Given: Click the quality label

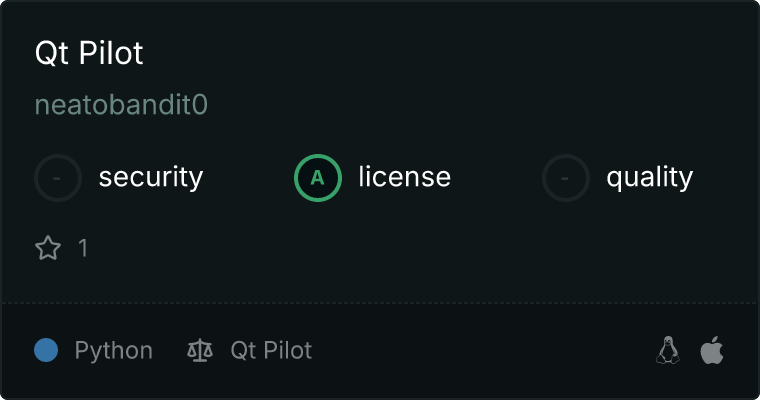Looking at the screenshot, I should [x=649, y=178].
